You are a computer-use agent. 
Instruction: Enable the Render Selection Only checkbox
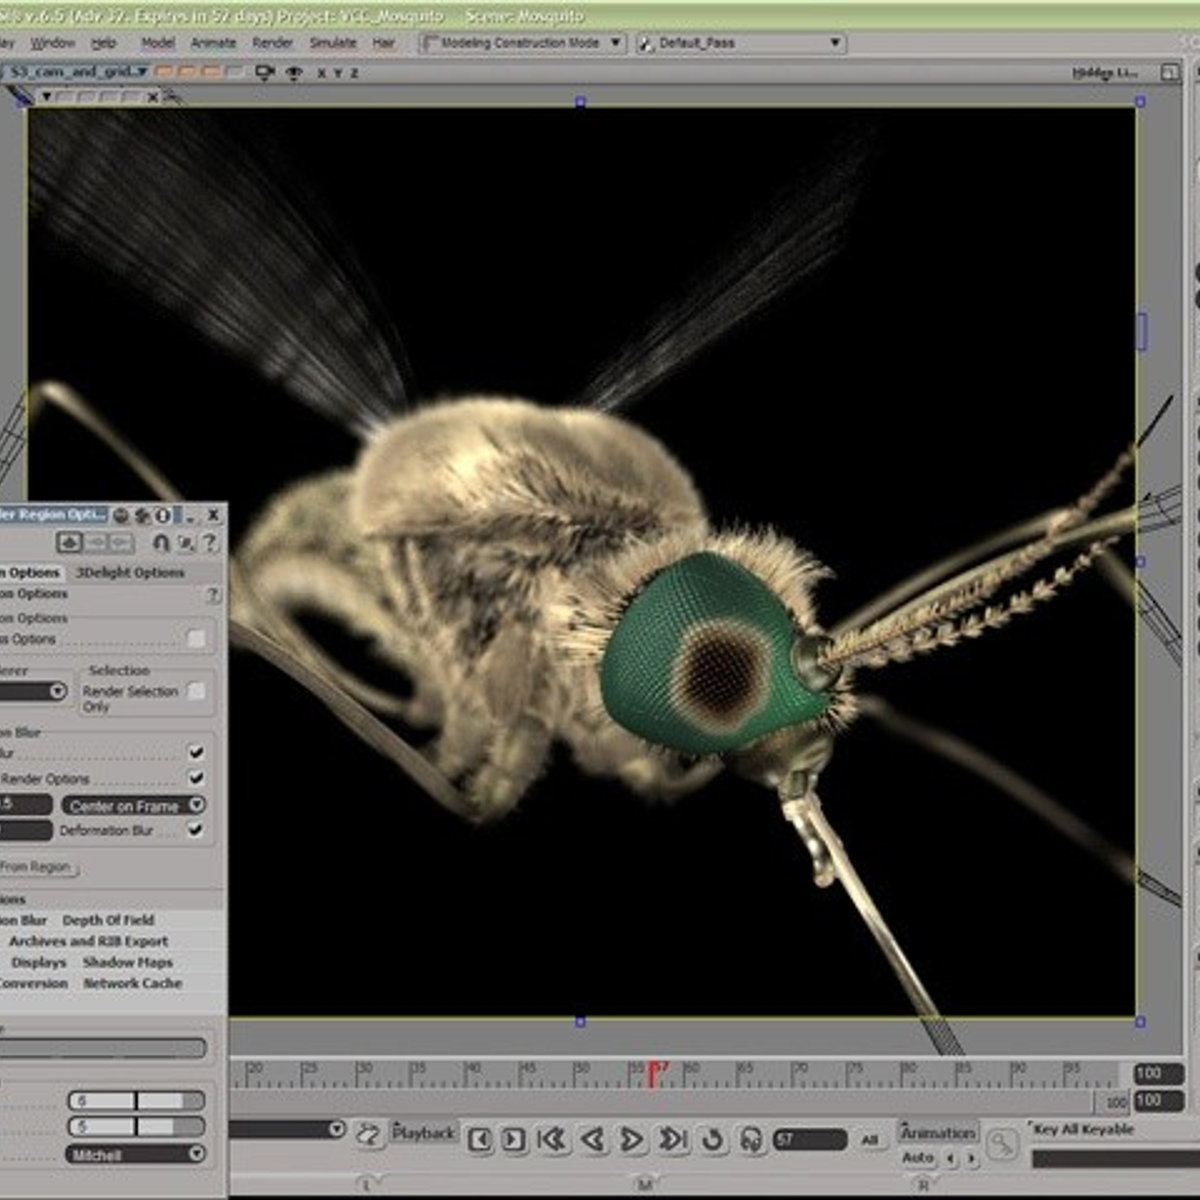[197, 691]
